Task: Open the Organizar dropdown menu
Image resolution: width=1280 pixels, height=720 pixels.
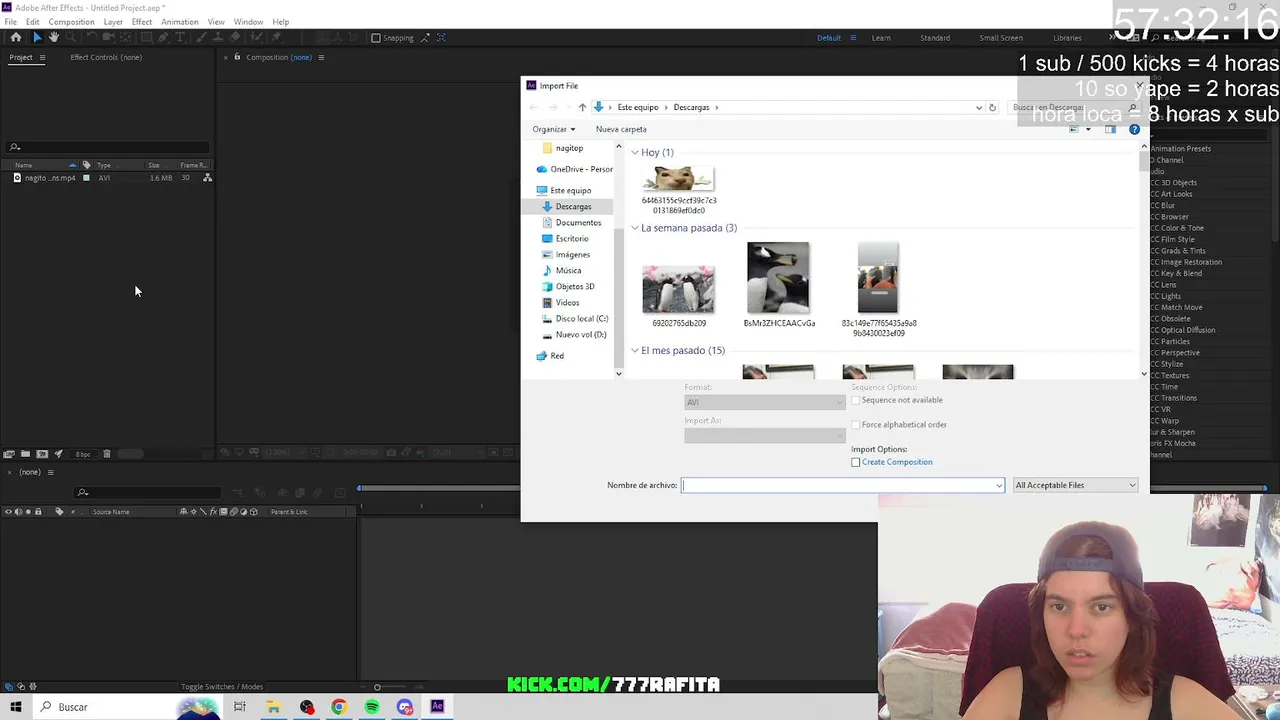Action: (554, 129)
